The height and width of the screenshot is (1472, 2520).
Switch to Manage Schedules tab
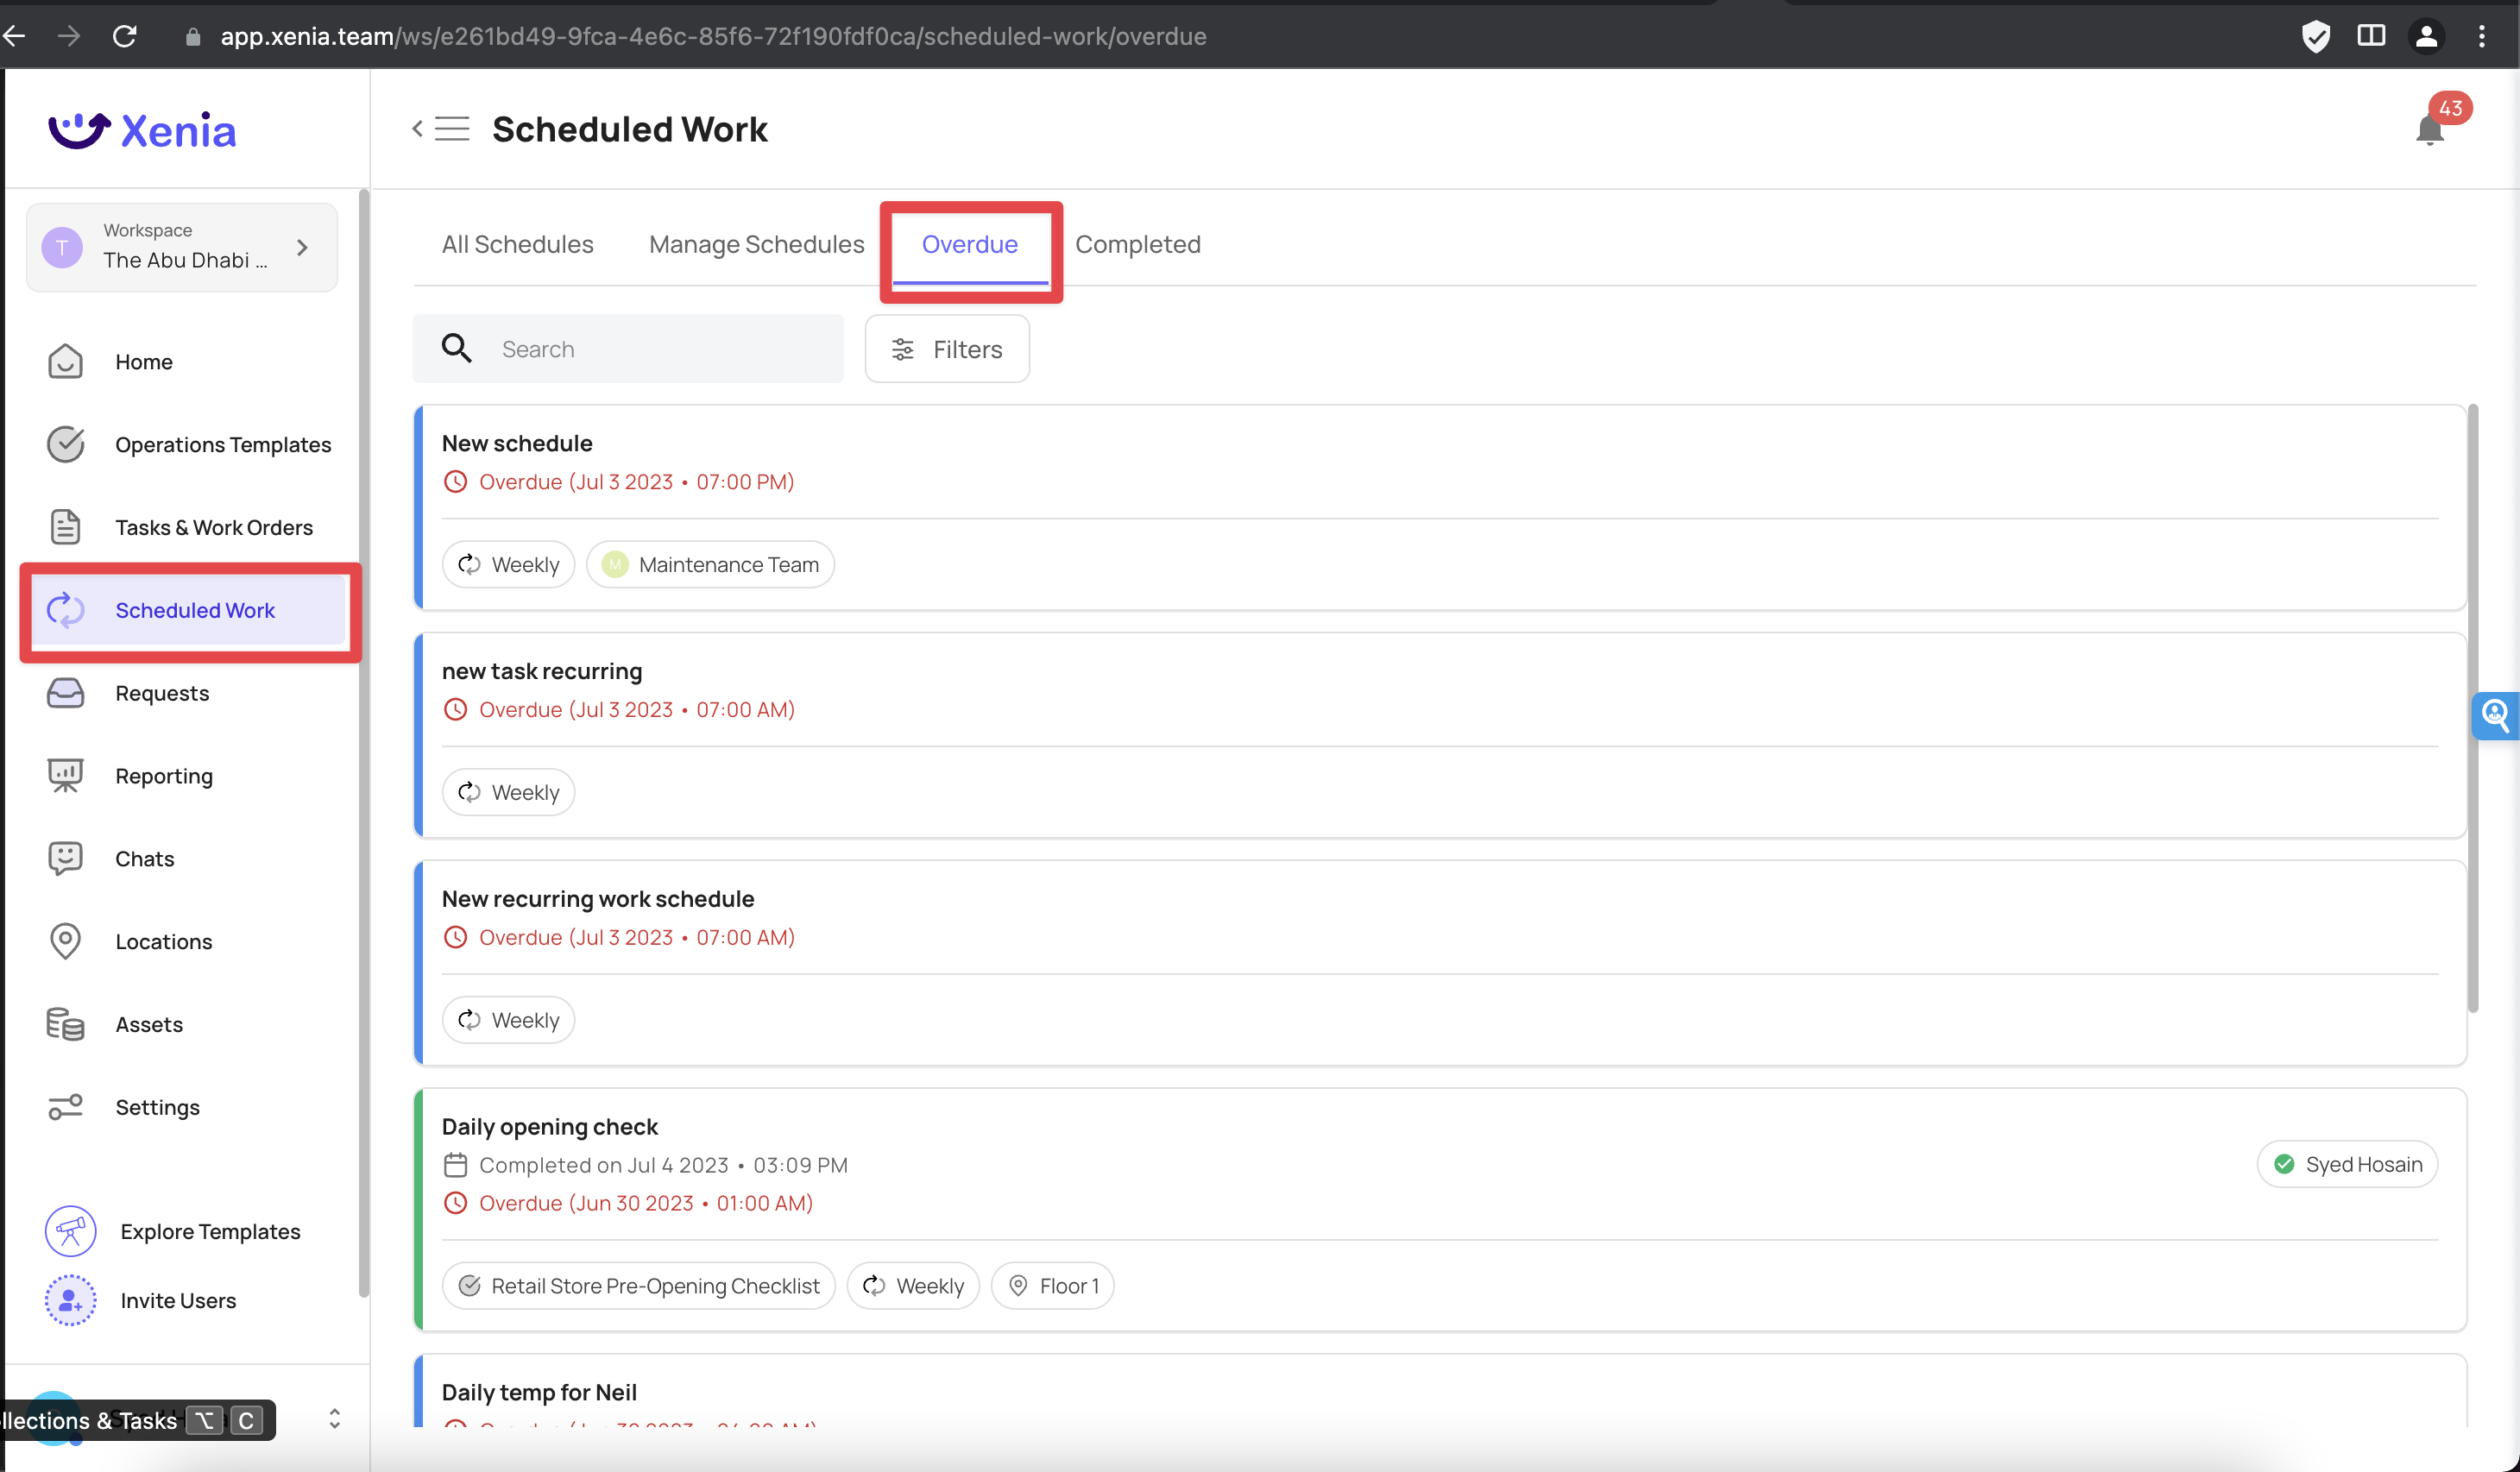756,244
